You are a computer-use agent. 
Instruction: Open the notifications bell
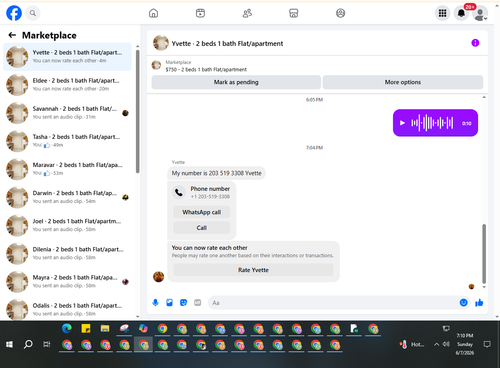tap(461, 13)
